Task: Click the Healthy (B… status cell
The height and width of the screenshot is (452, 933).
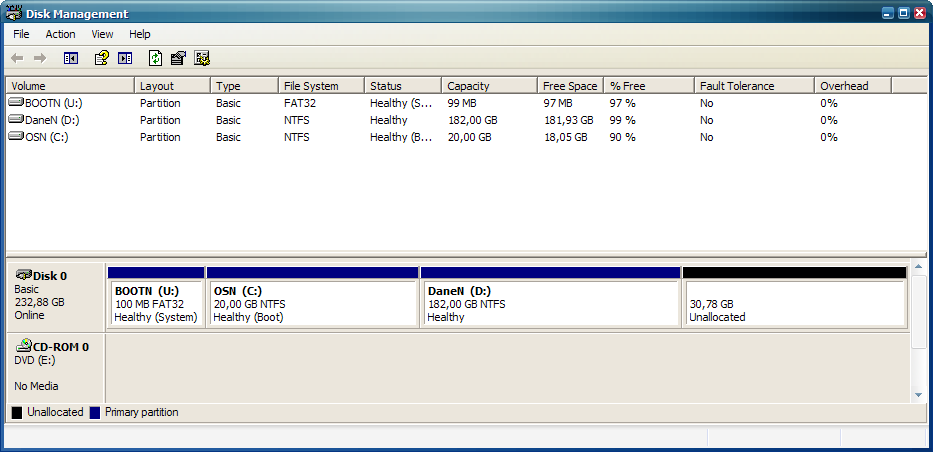Action: tap(401, 137)
